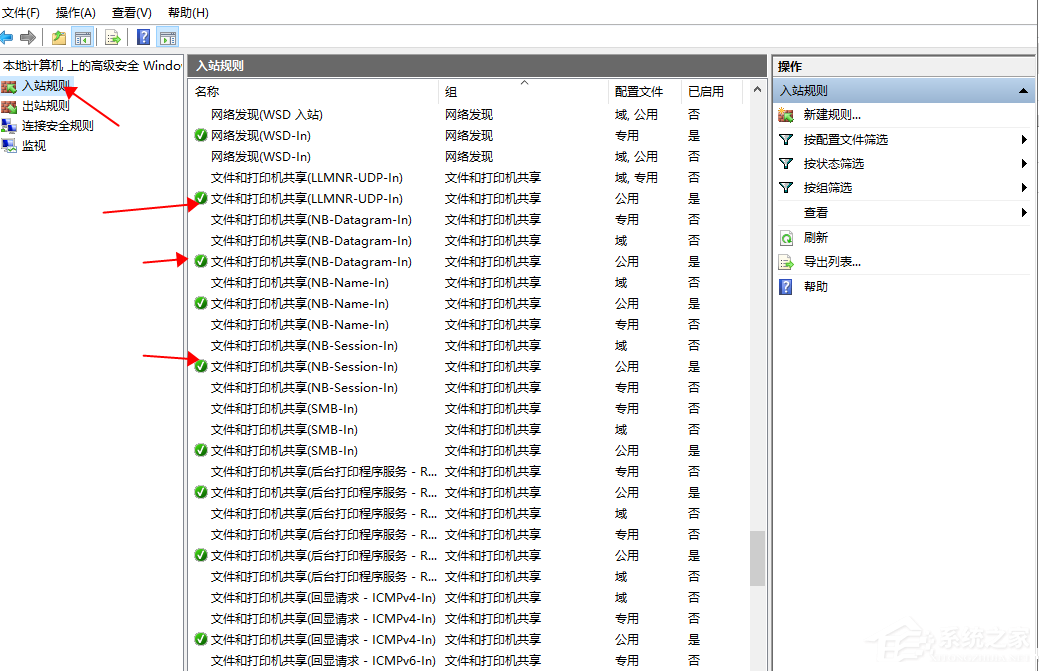Click the back navigation arrow icon
This screenshot has width=1039, height=671.
[8, 37]
